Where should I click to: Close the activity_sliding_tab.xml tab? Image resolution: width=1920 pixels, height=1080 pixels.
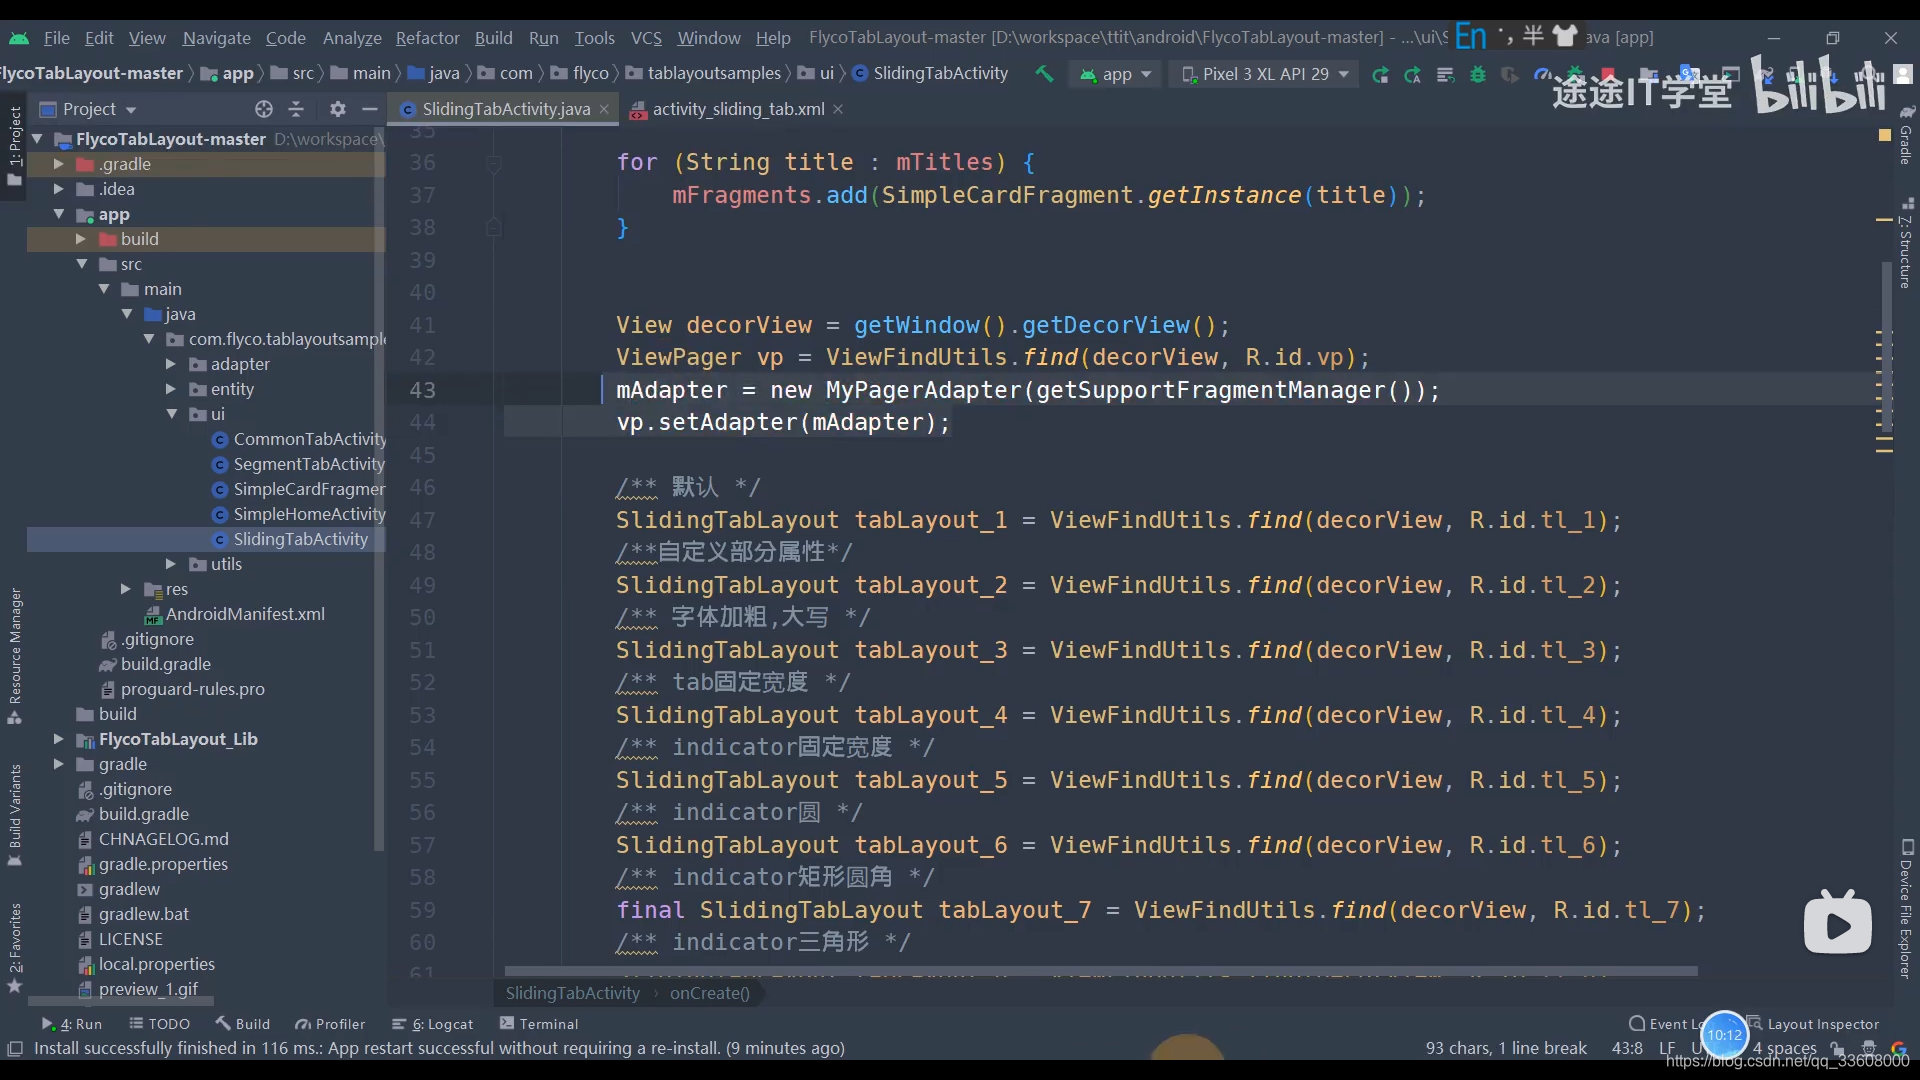tap(838, 109)
